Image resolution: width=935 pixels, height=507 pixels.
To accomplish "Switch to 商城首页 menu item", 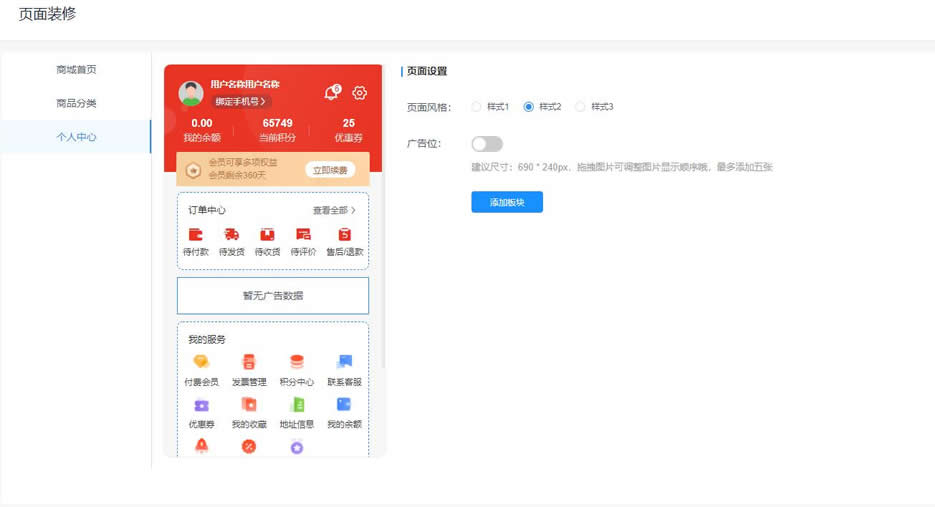I will click(76, 69).
